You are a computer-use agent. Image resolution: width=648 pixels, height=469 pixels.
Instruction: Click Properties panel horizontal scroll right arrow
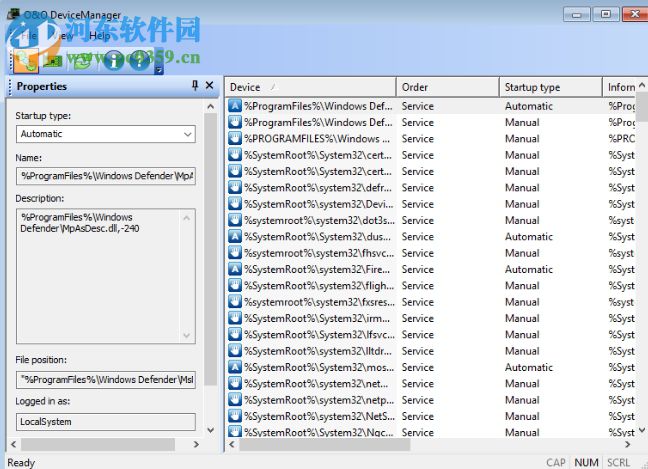[196, 444]
